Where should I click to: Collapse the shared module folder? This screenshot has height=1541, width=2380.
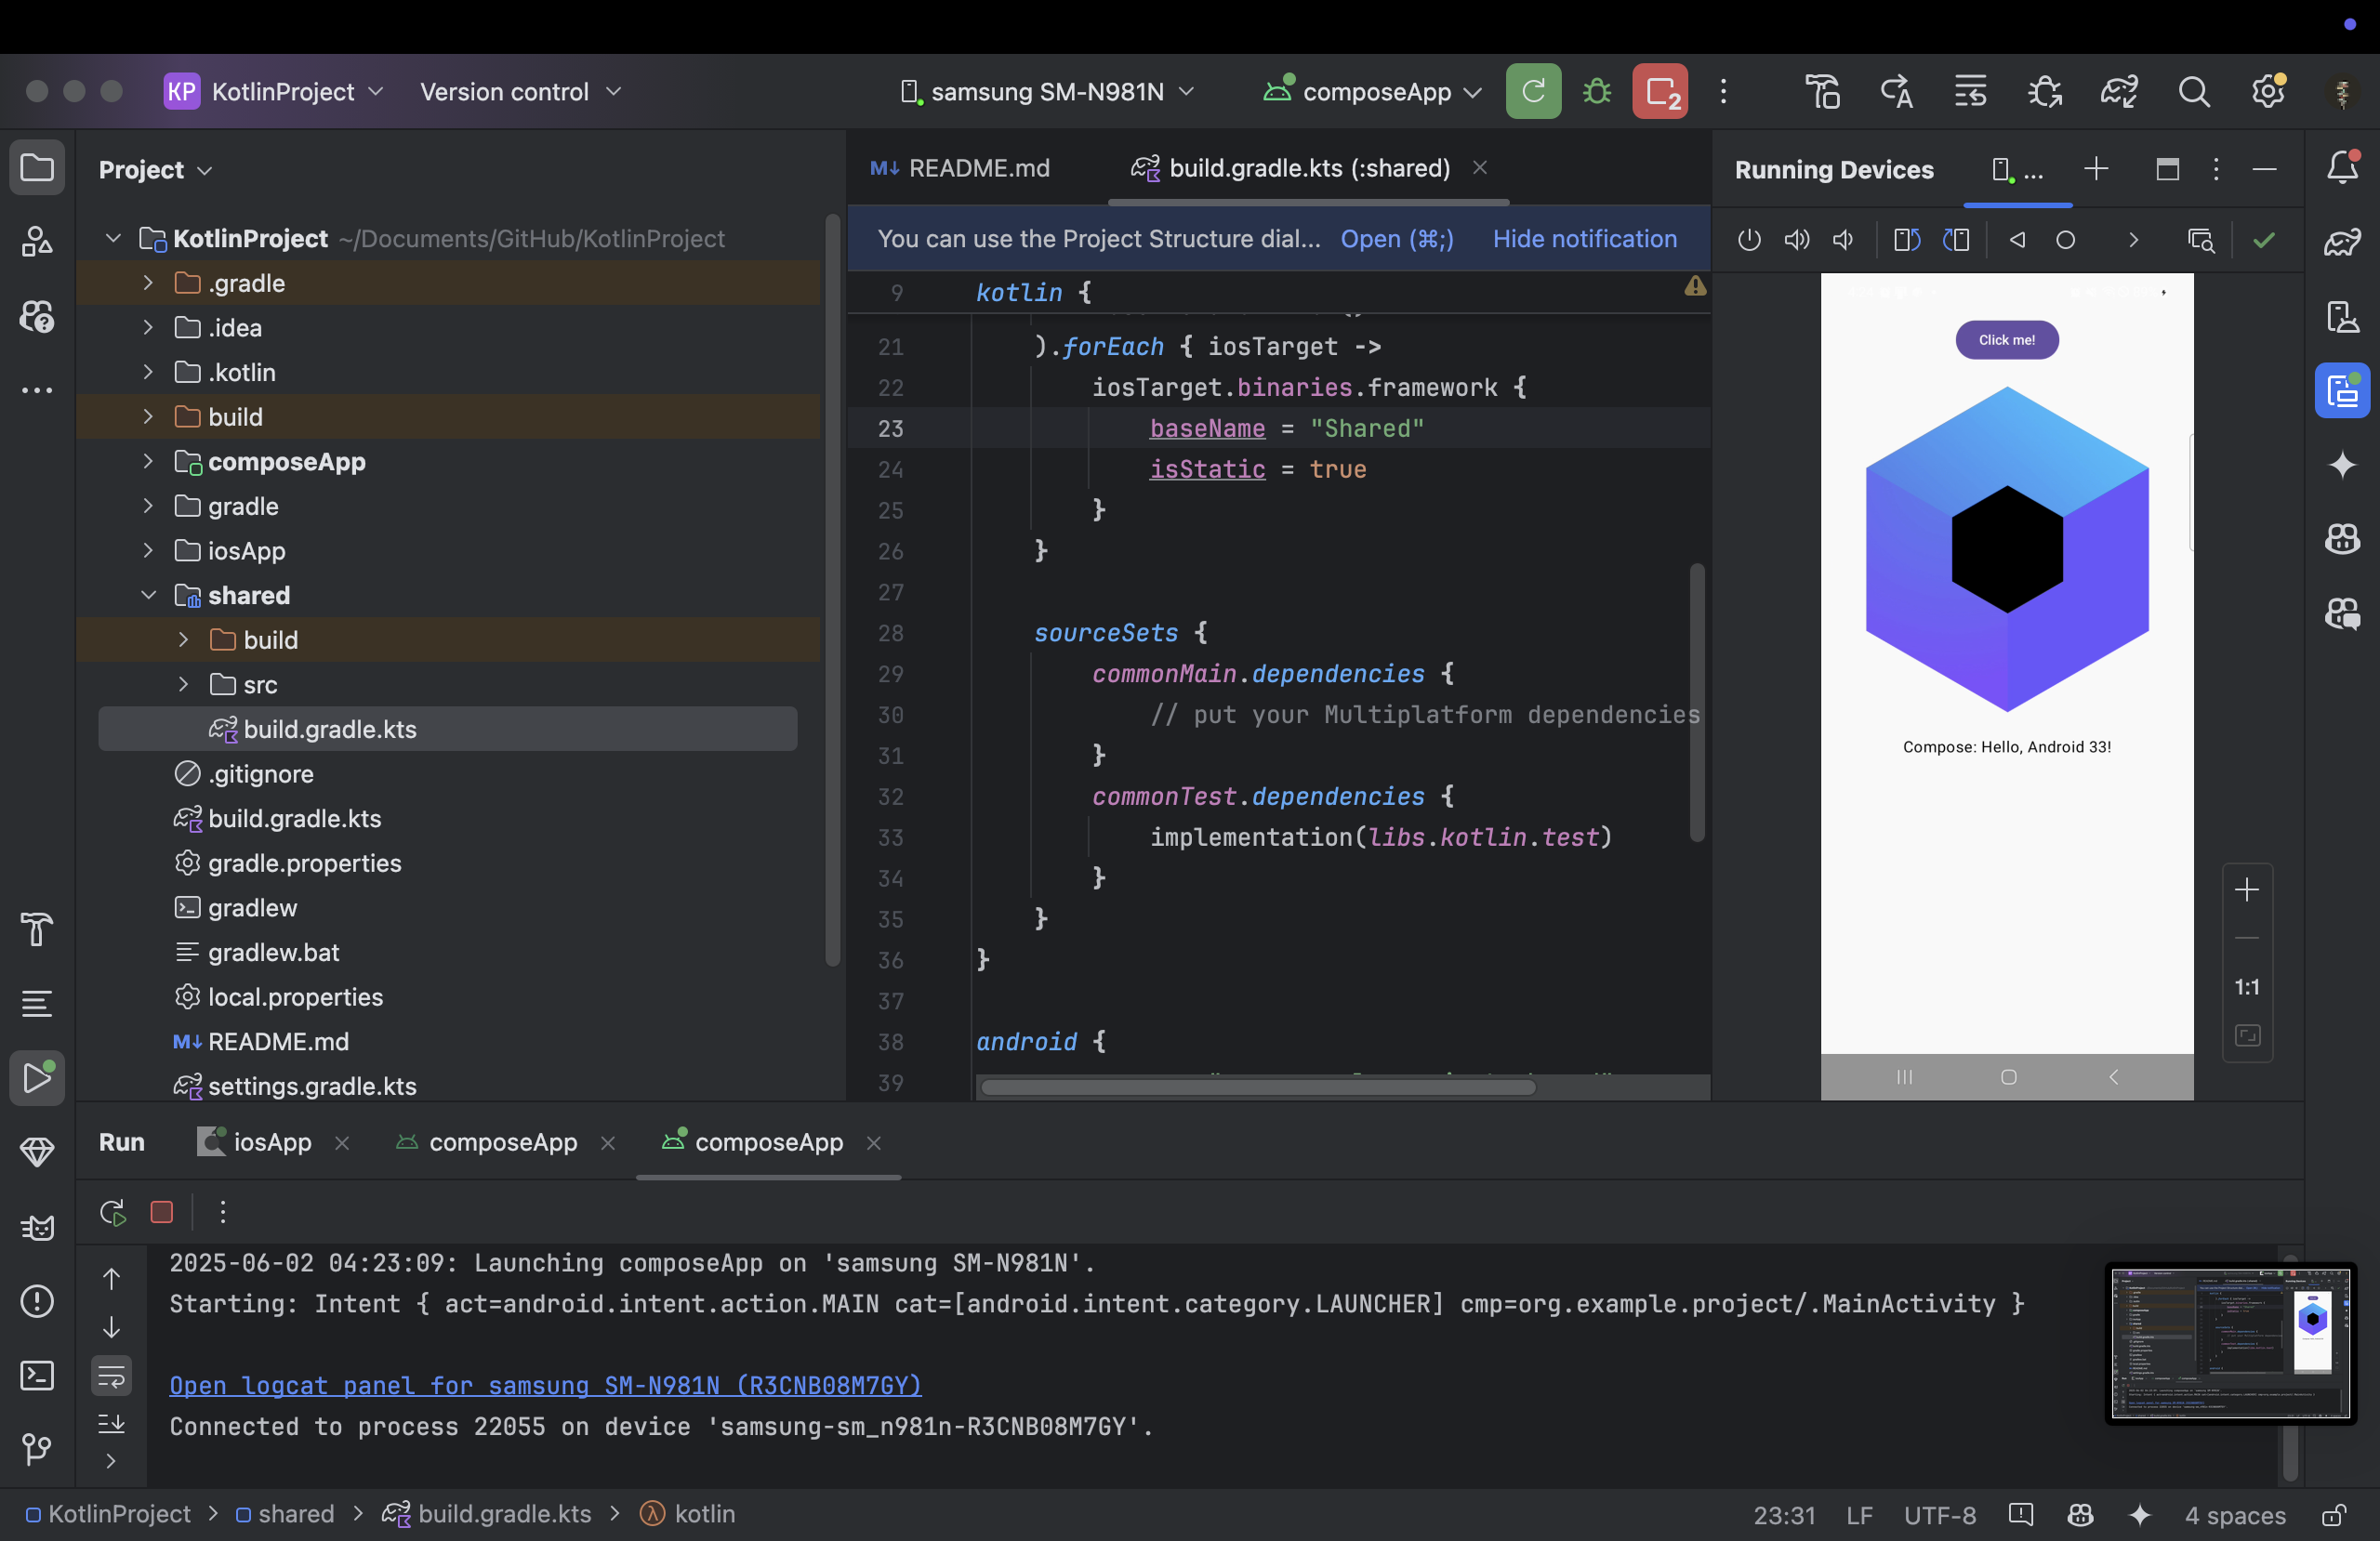(x=148, y=595)
